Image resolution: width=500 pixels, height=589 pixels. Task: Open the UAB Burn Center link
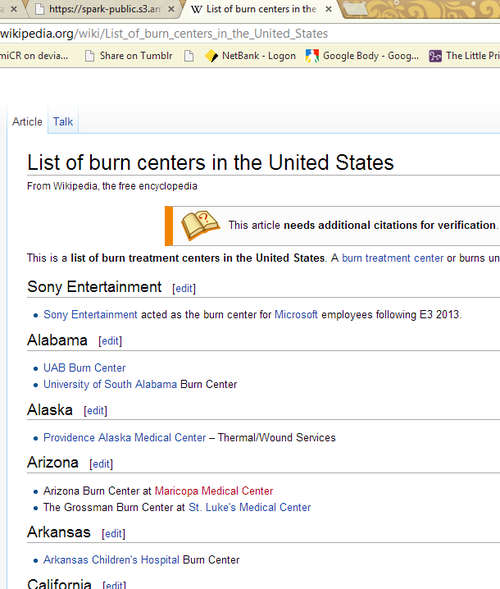(x=84, y=368)
